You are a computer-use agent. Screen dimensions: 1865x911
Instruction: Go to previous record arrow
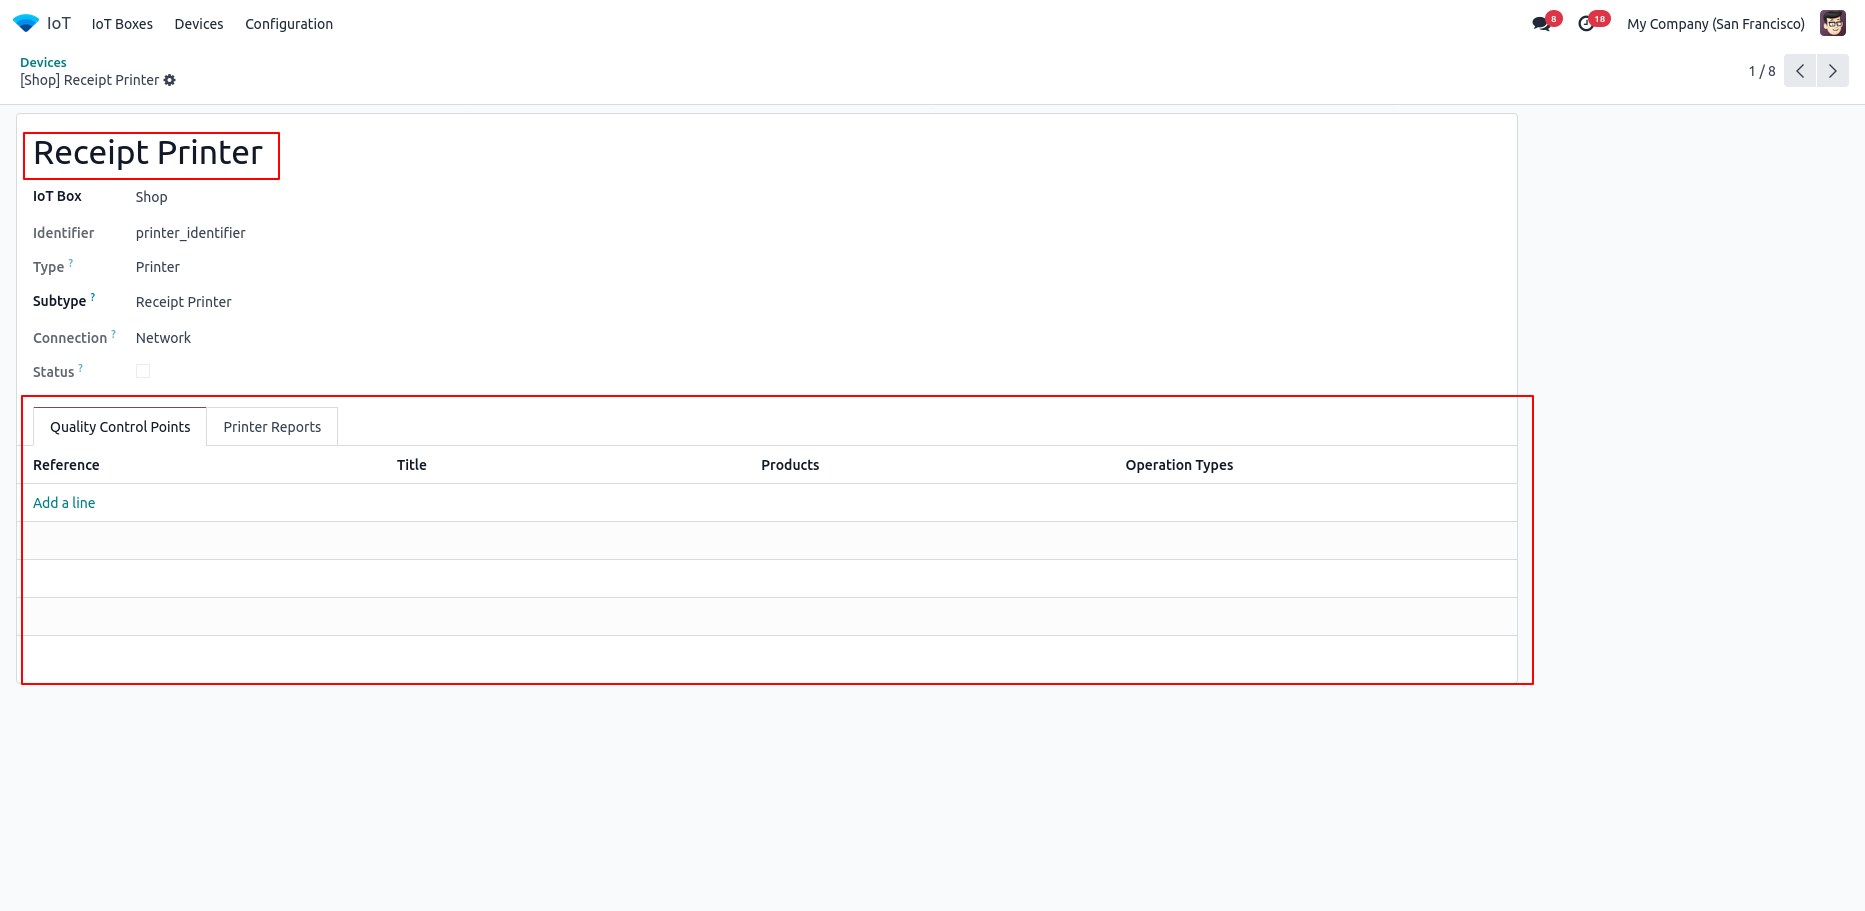click(1800, 71)
